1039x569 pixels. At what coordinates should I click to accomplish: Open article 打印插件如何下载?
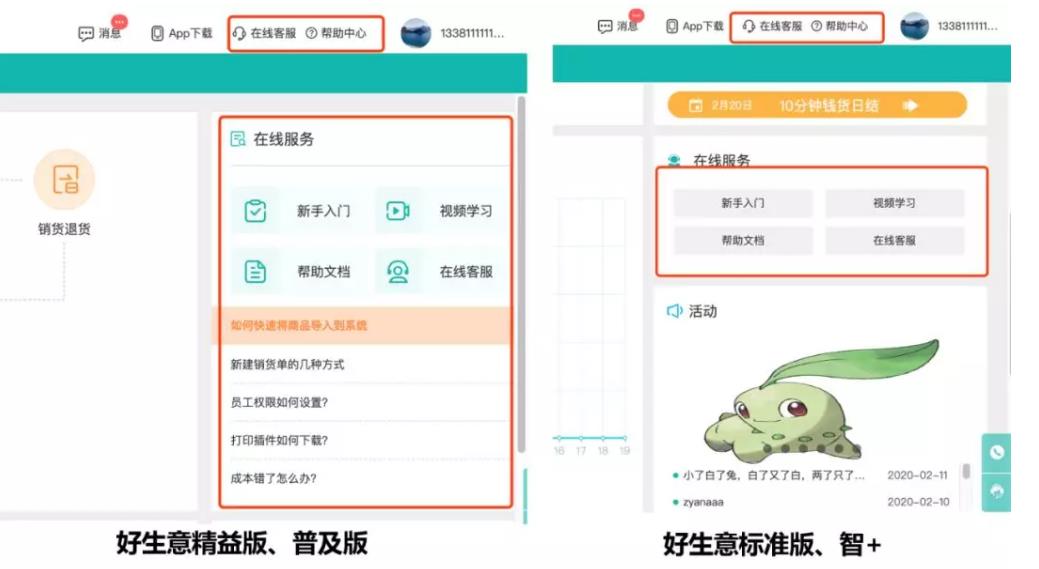point(279,440)
